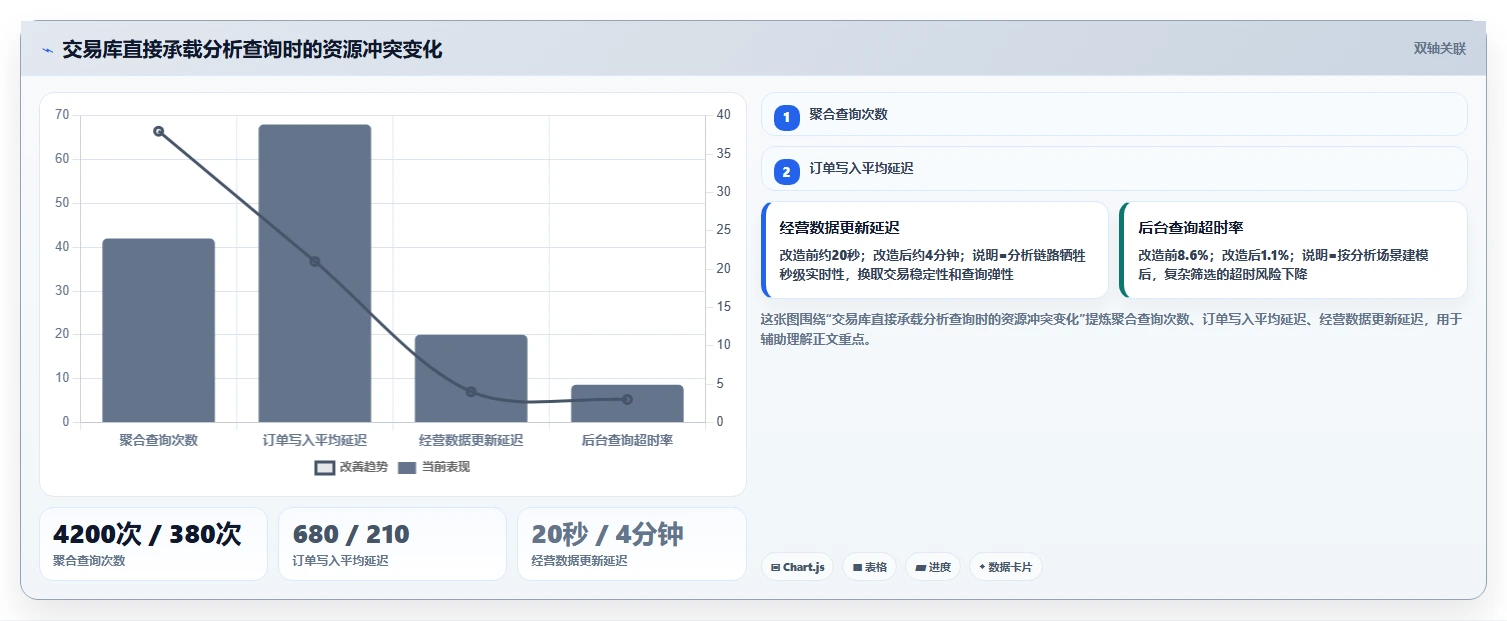Viewport: 1507px width, 621px height.
Task: Click the number 2 badge
Action: pyautogui.click(x=786, y=171)
